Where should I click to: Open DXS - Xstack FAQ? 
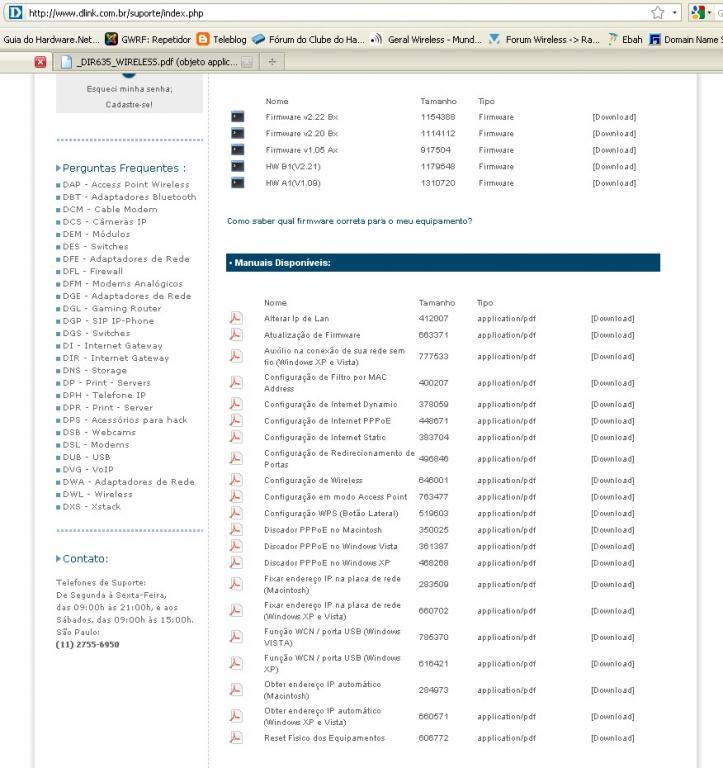coord(91,506)
